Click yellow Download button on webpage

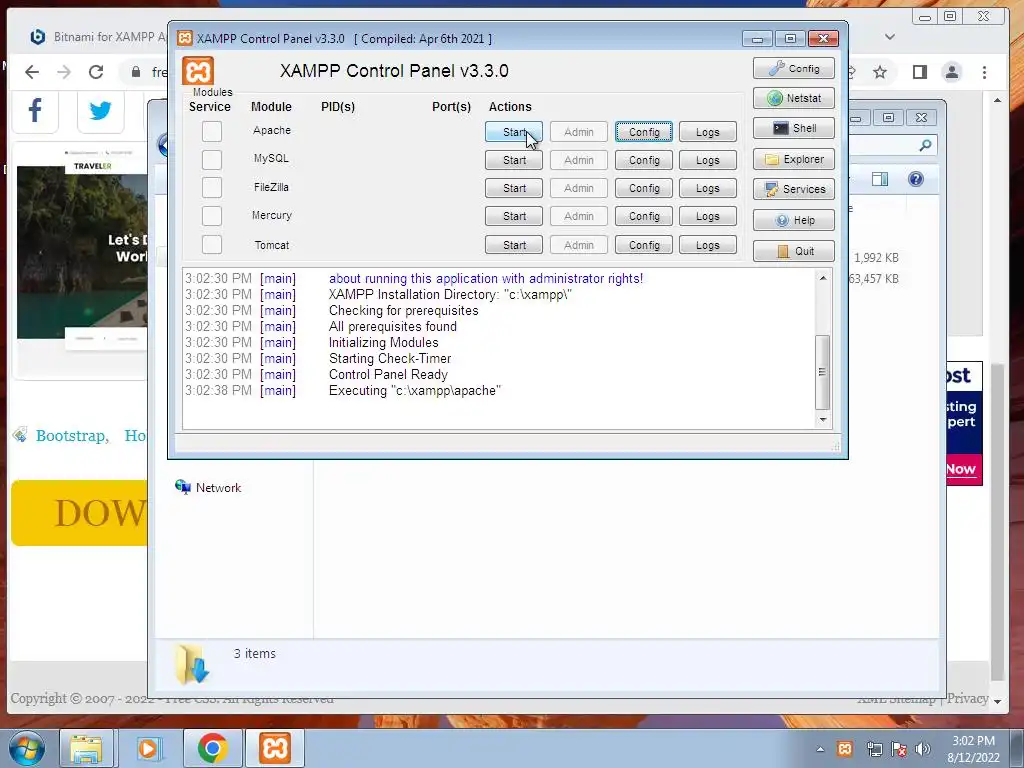(79, 513)
